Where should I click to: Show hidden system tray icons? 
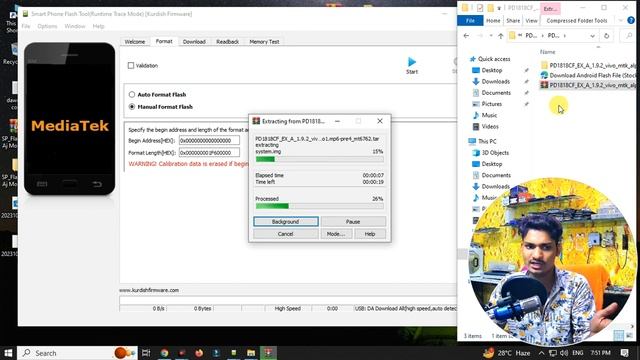(541, 353)
